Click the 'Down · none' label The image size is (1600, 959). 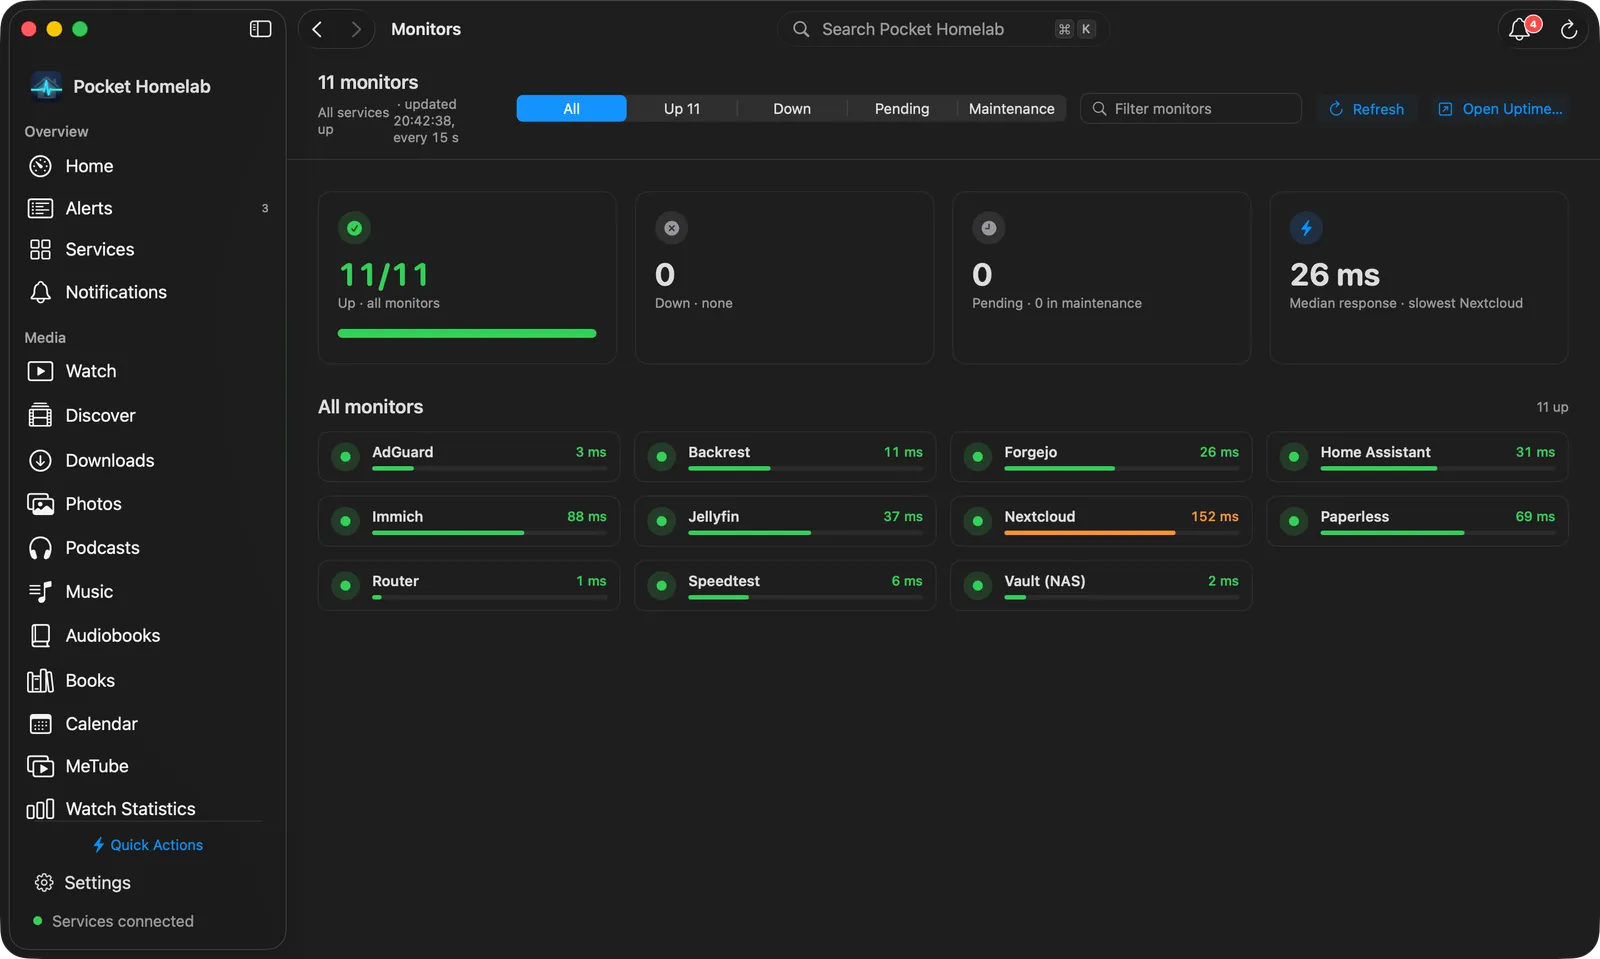click(x=694, y=303)
